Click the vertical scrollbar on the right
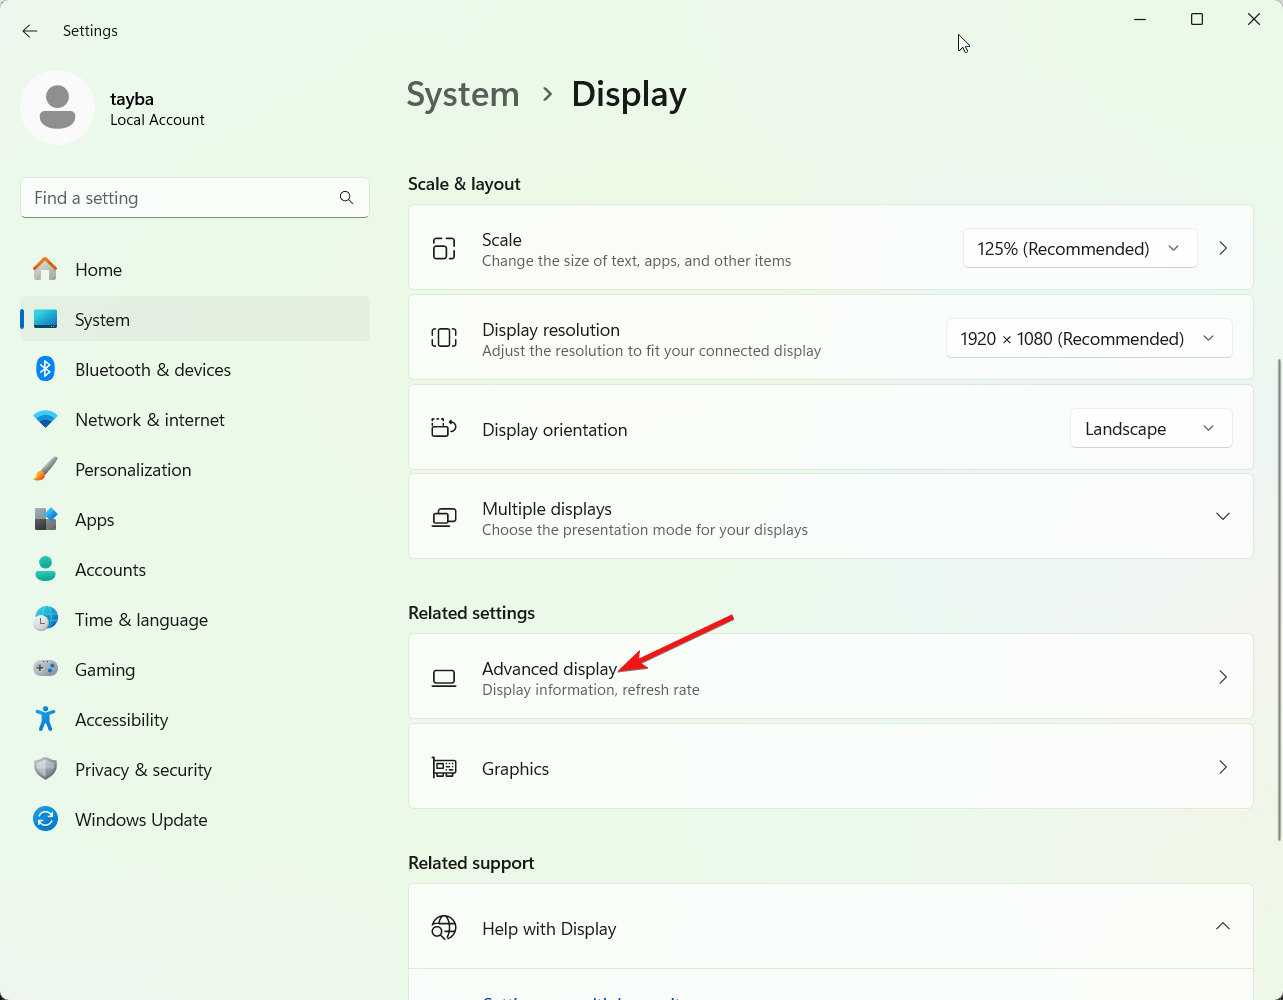 point(1278,600)
